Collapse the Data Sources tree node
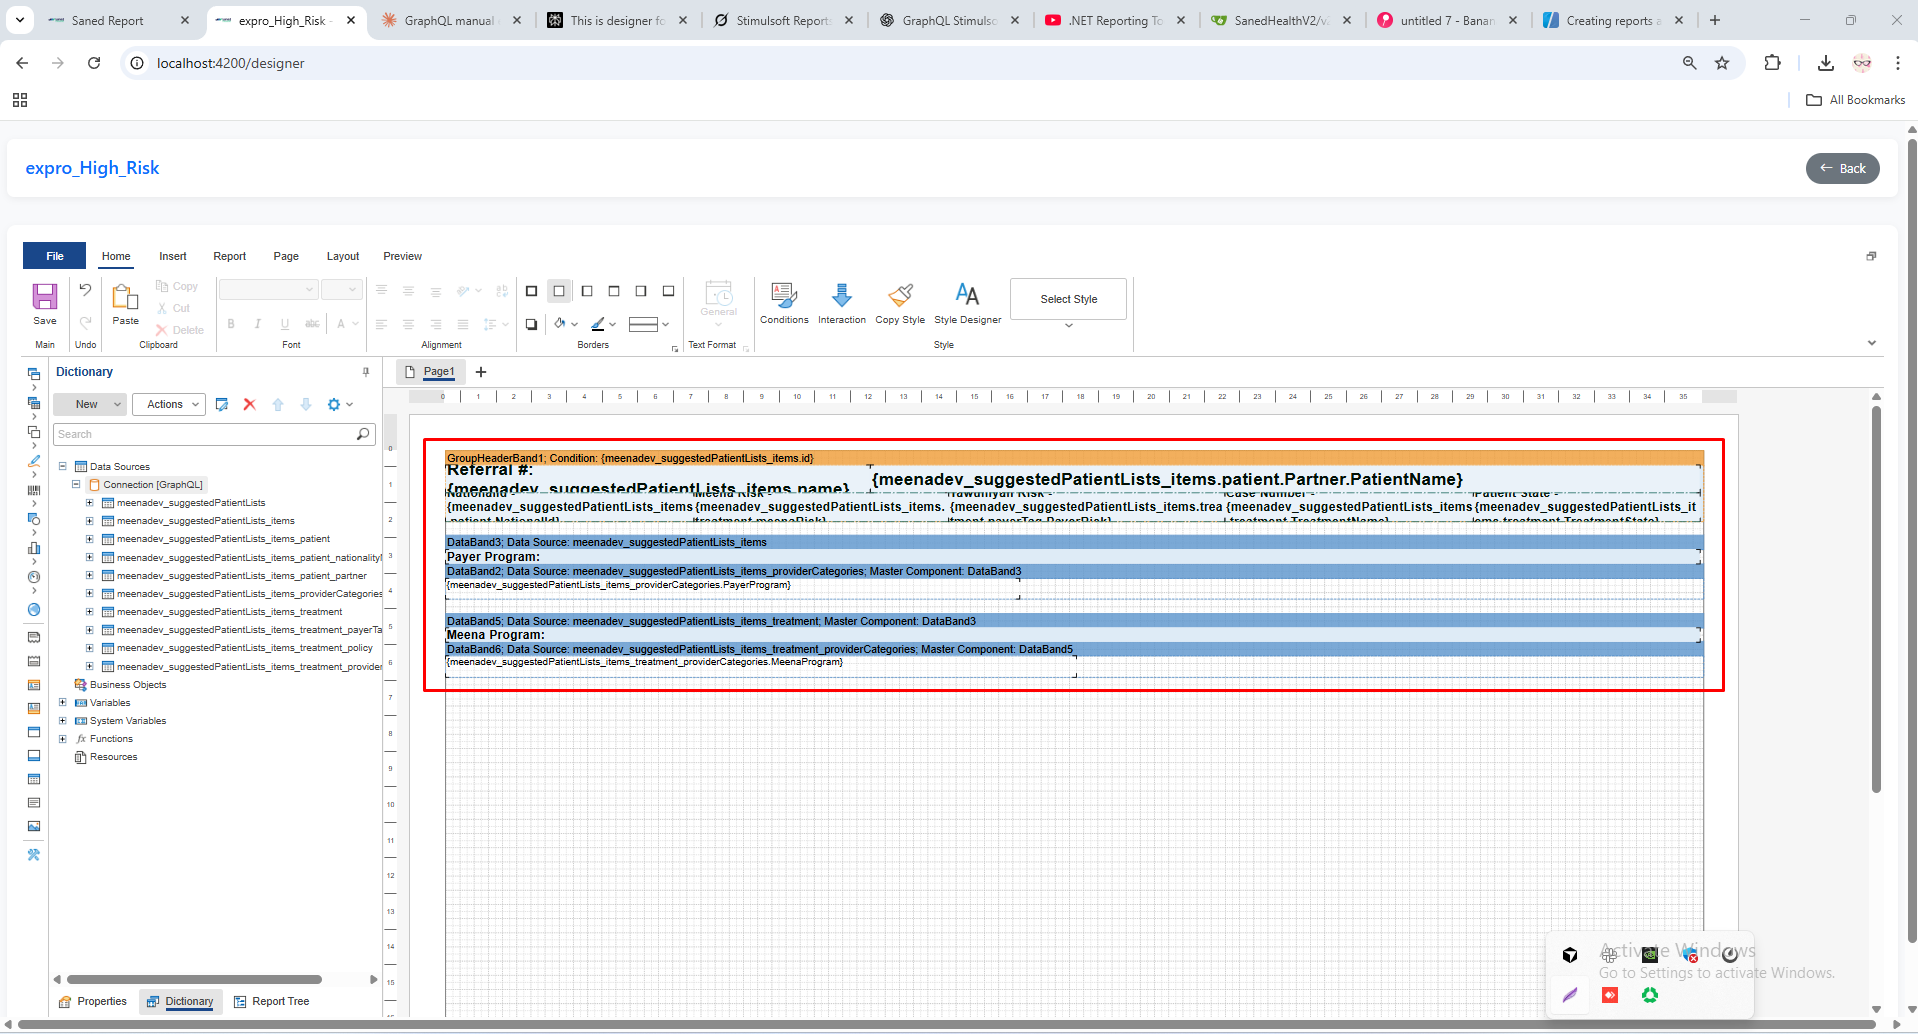 [62, 467]
